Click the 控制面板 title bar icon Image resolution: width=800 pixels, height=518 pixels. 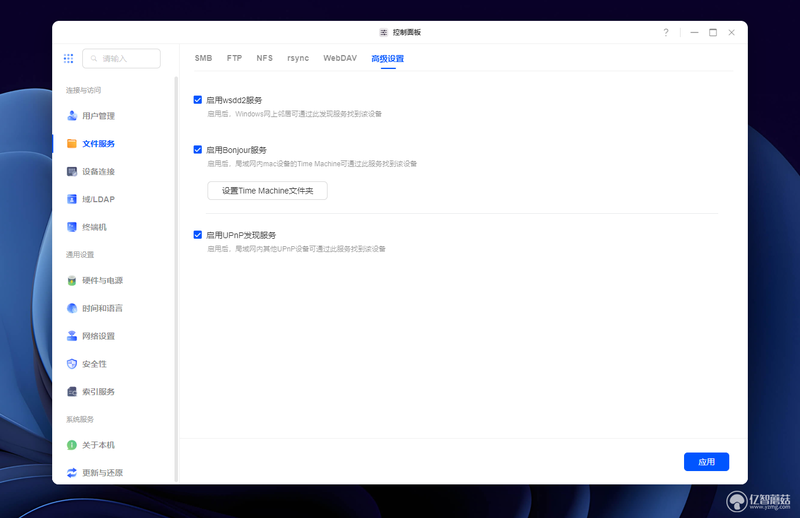[384, 32]
